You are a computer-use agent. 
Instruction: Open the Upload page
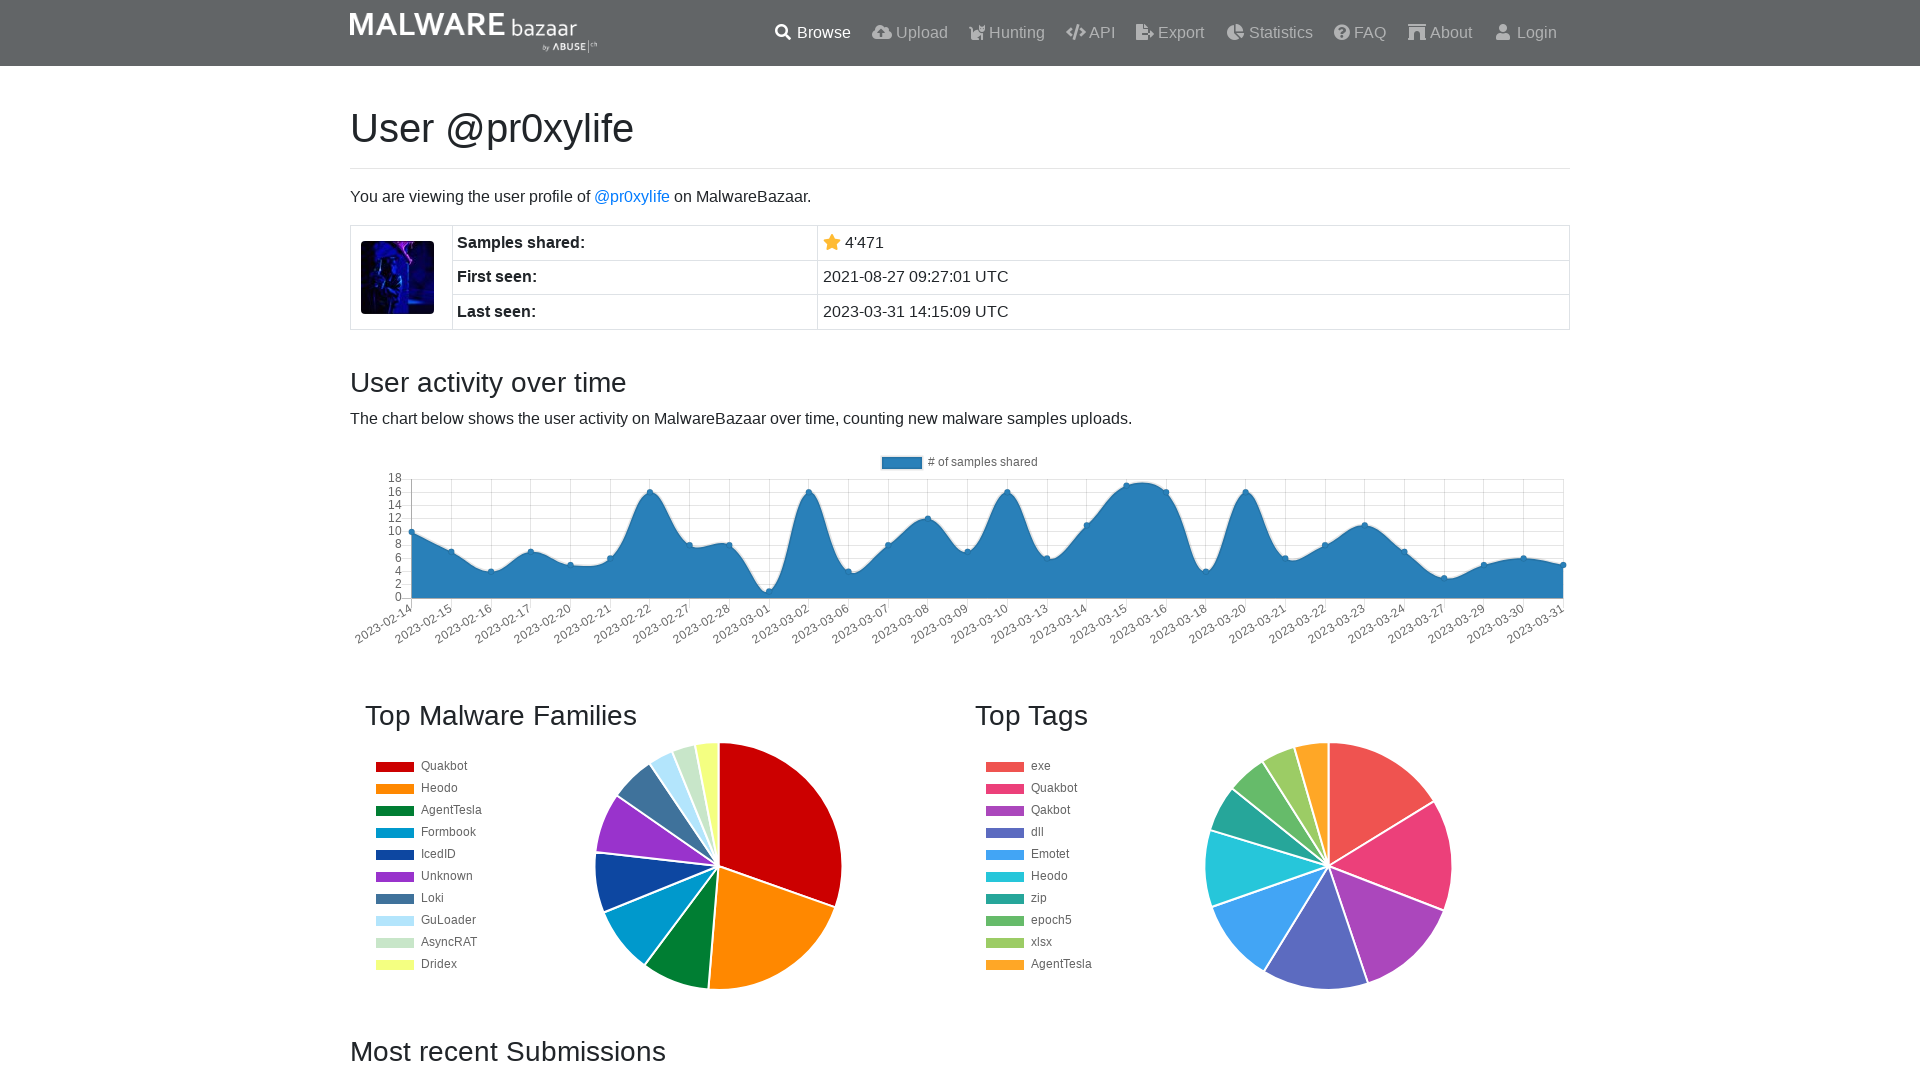click(909, 33)
